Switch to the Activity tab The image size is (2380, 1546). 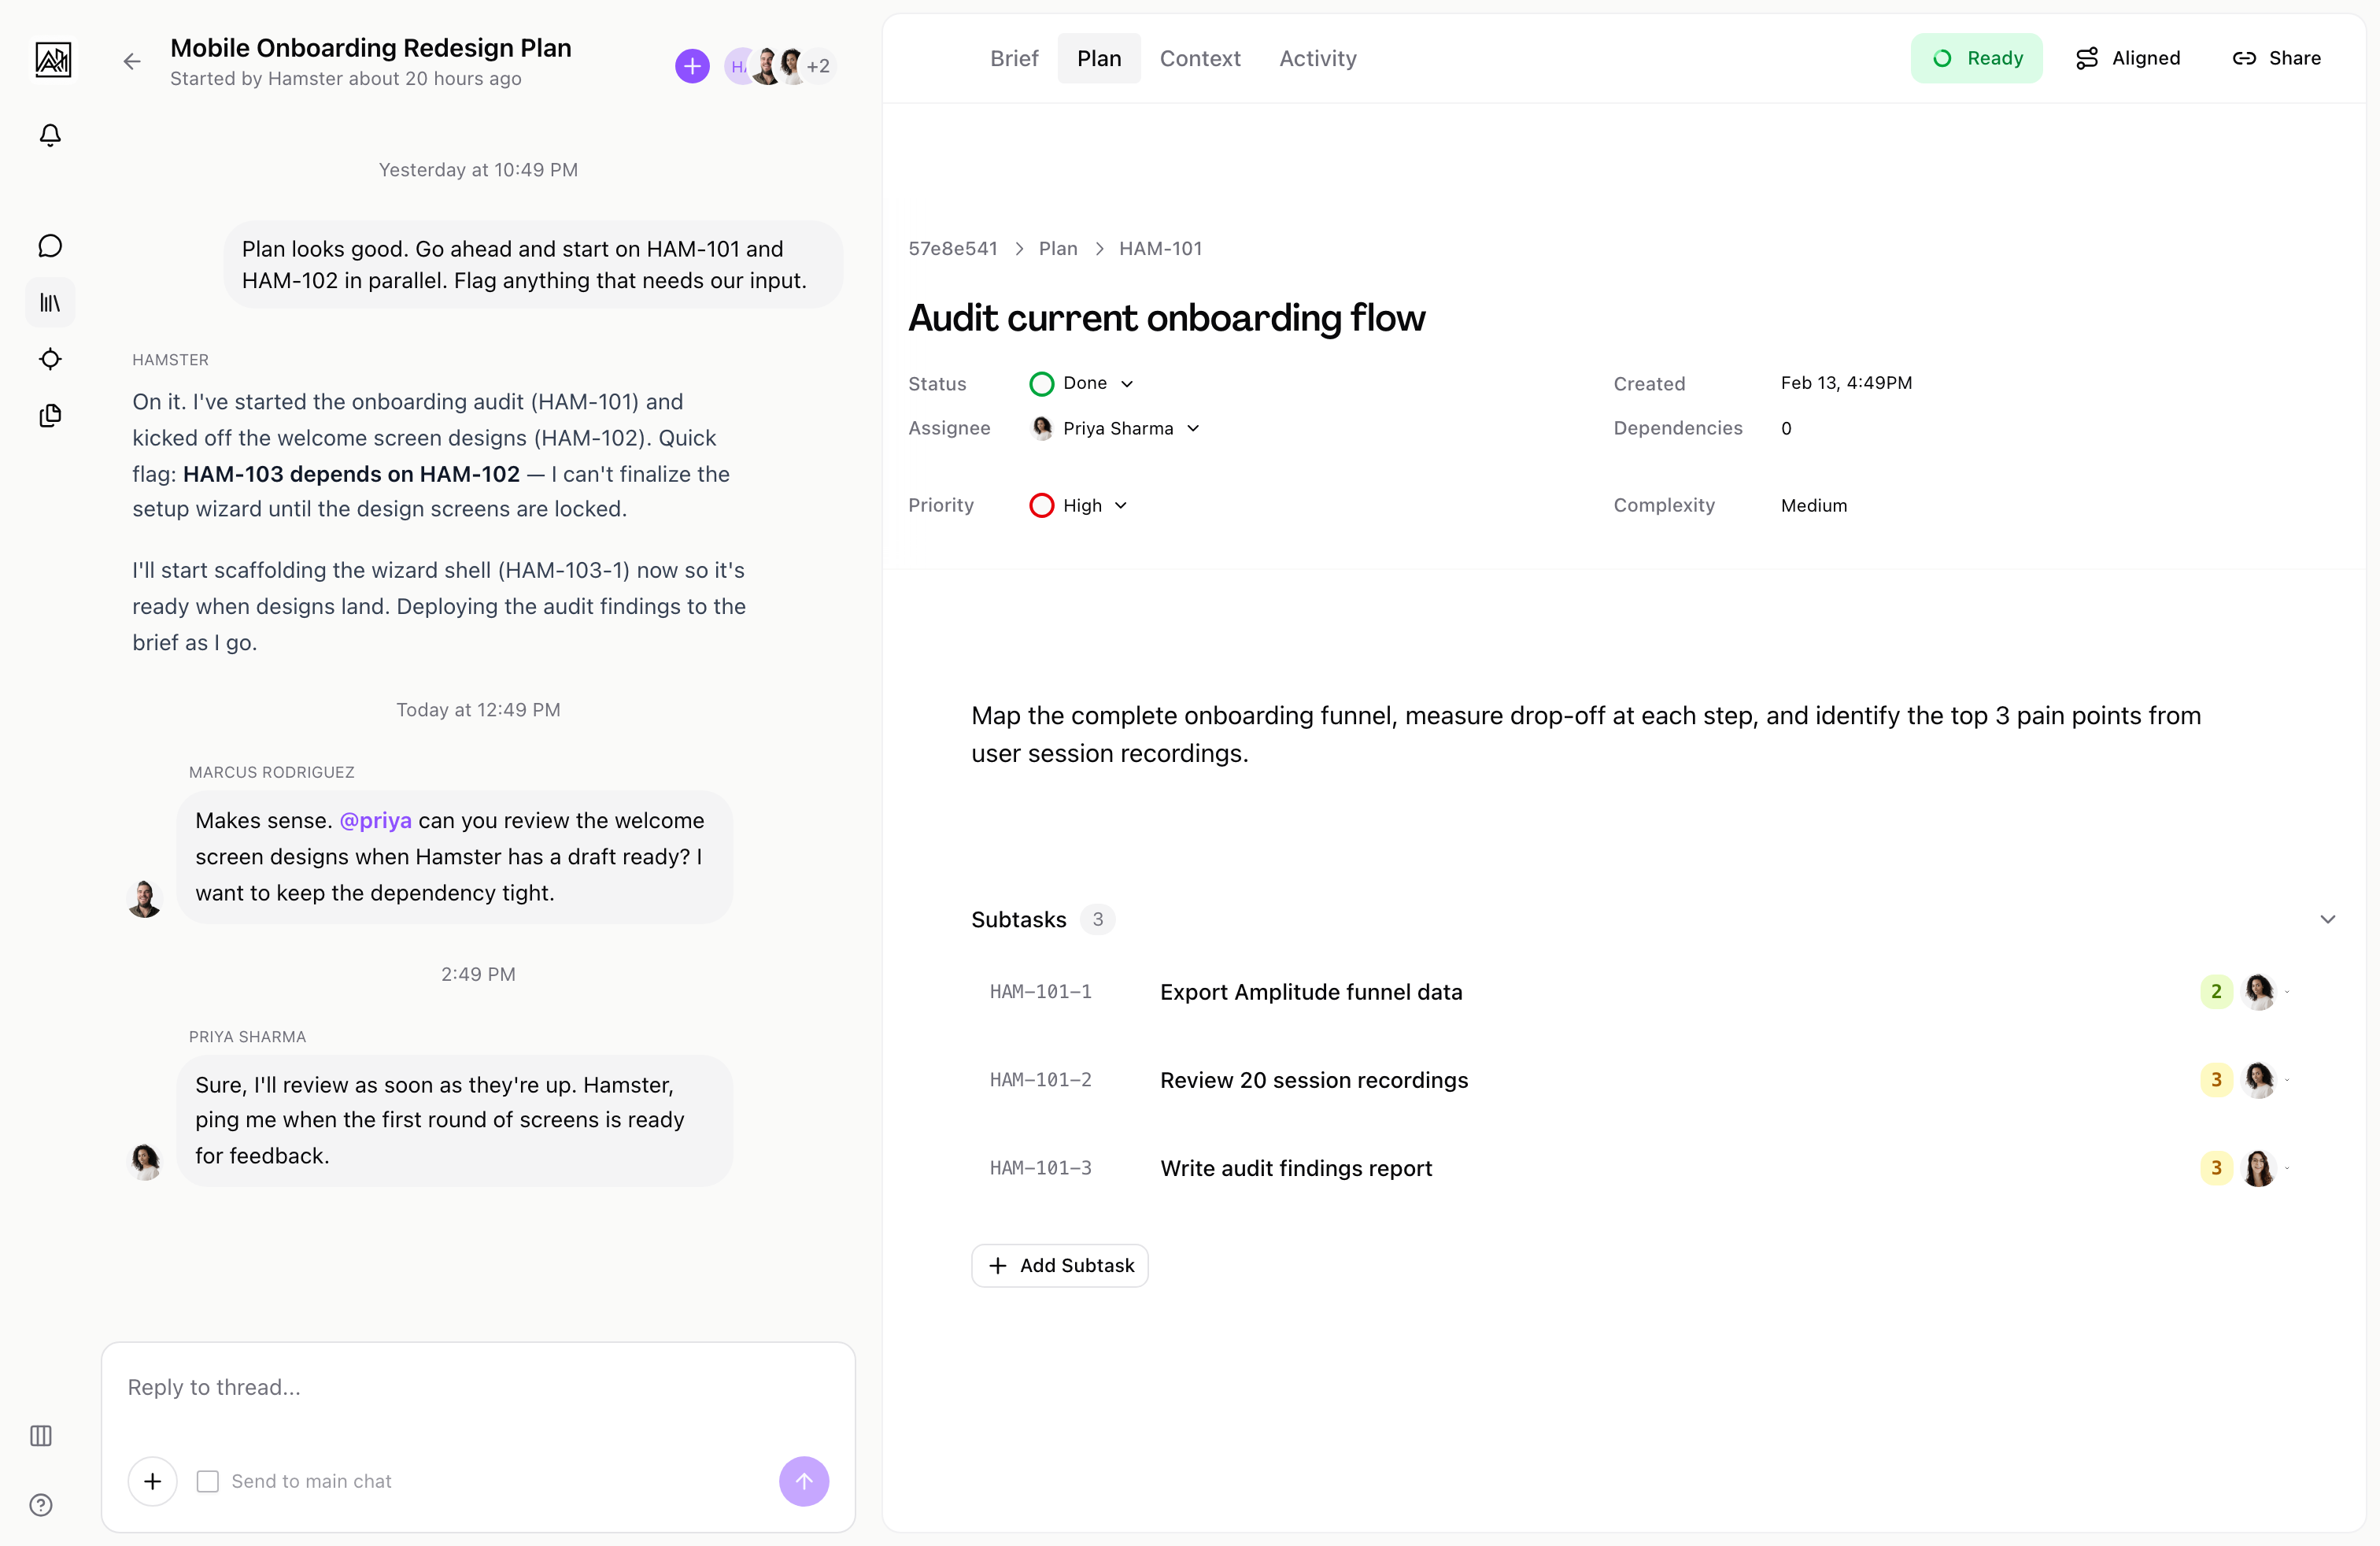(1317, 58)
